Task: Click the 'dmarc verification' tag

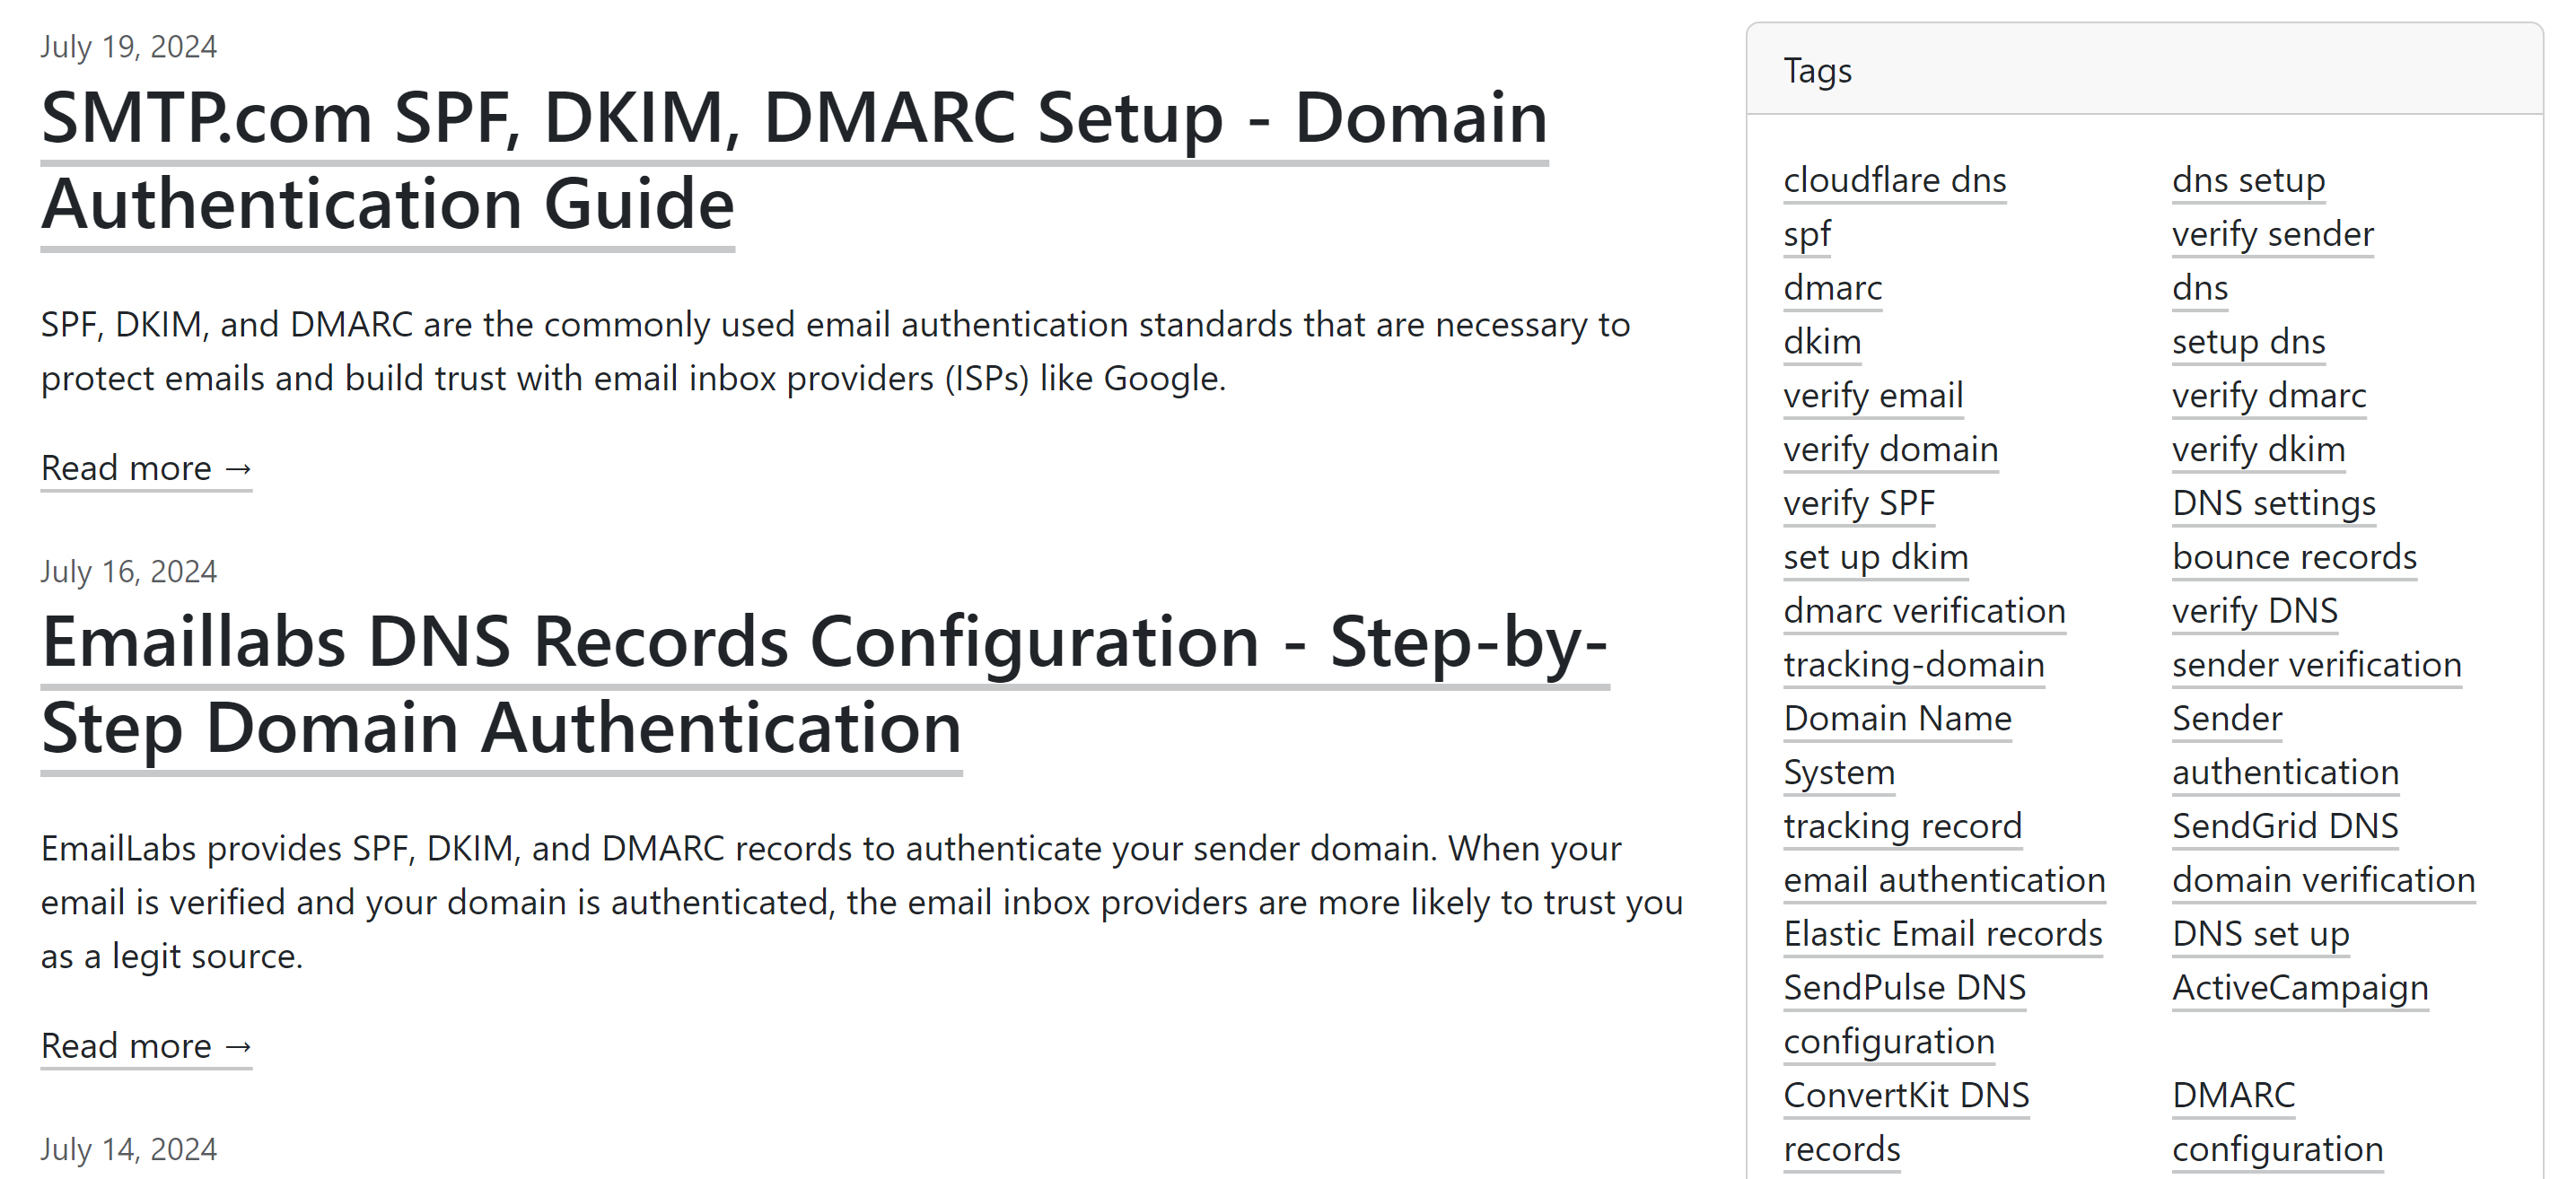Action: pyautogui.click(x=1924, y=612)
